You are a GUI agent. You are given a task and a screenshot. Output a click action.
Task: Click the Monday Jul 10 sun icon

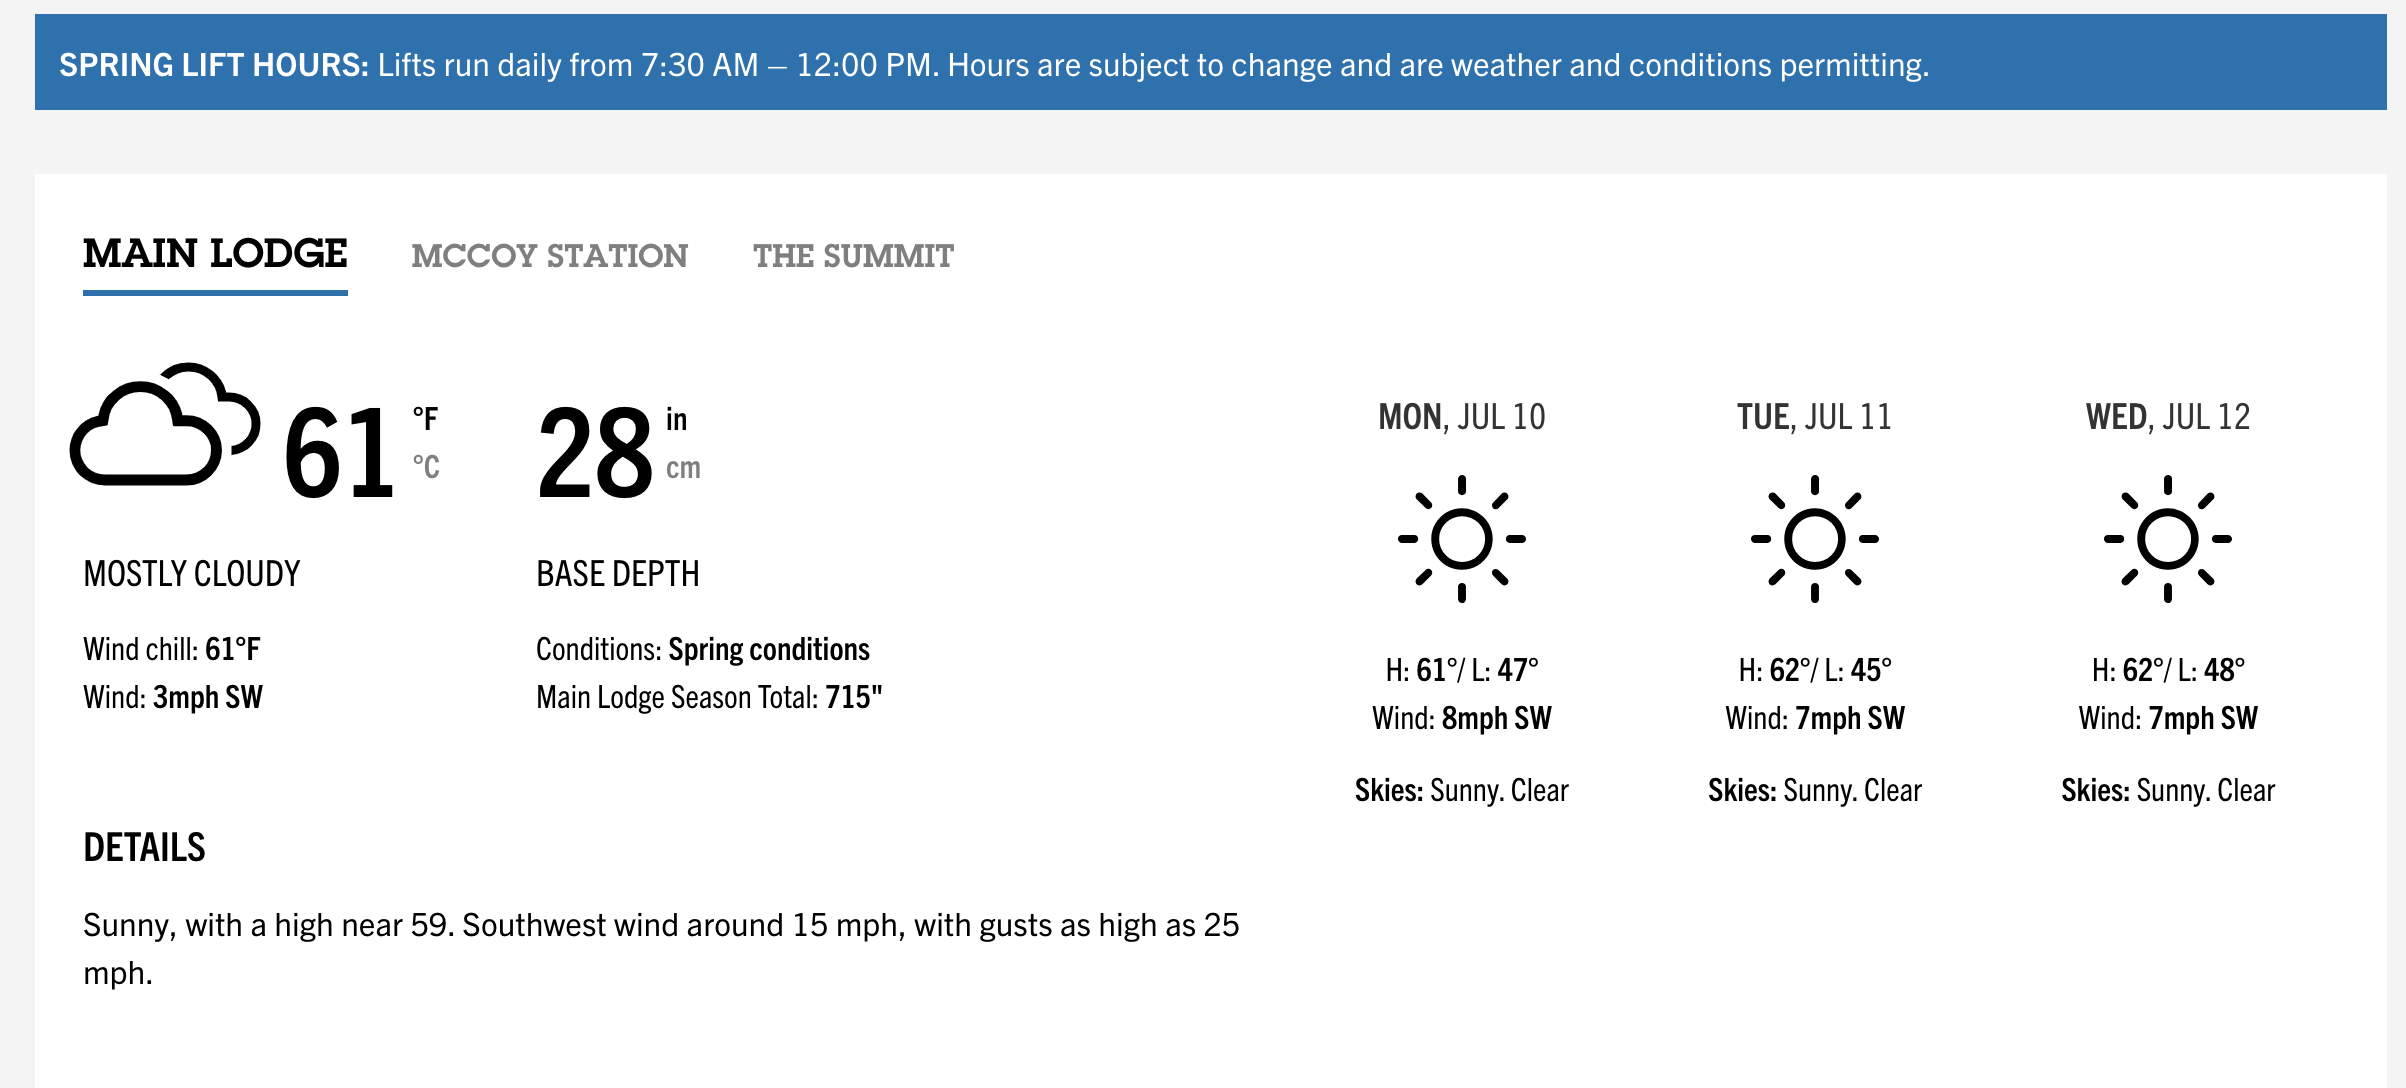[x=1462, y=539]
